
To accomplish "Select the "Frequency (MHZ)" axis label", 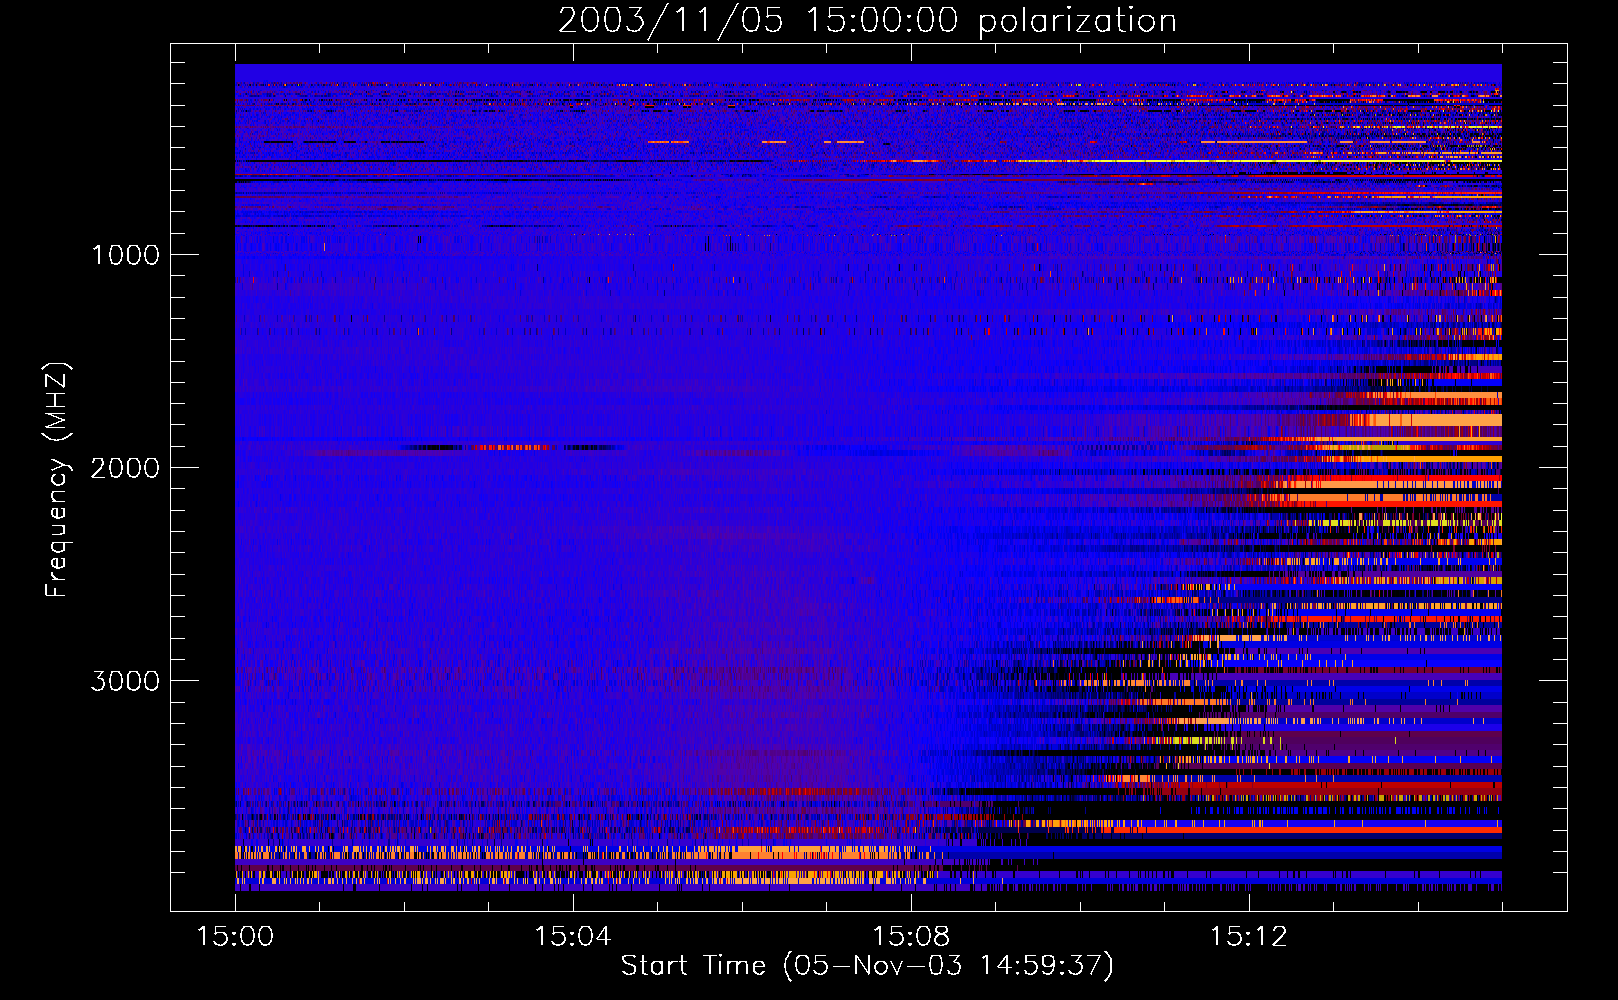I will (x=57, y=480).
